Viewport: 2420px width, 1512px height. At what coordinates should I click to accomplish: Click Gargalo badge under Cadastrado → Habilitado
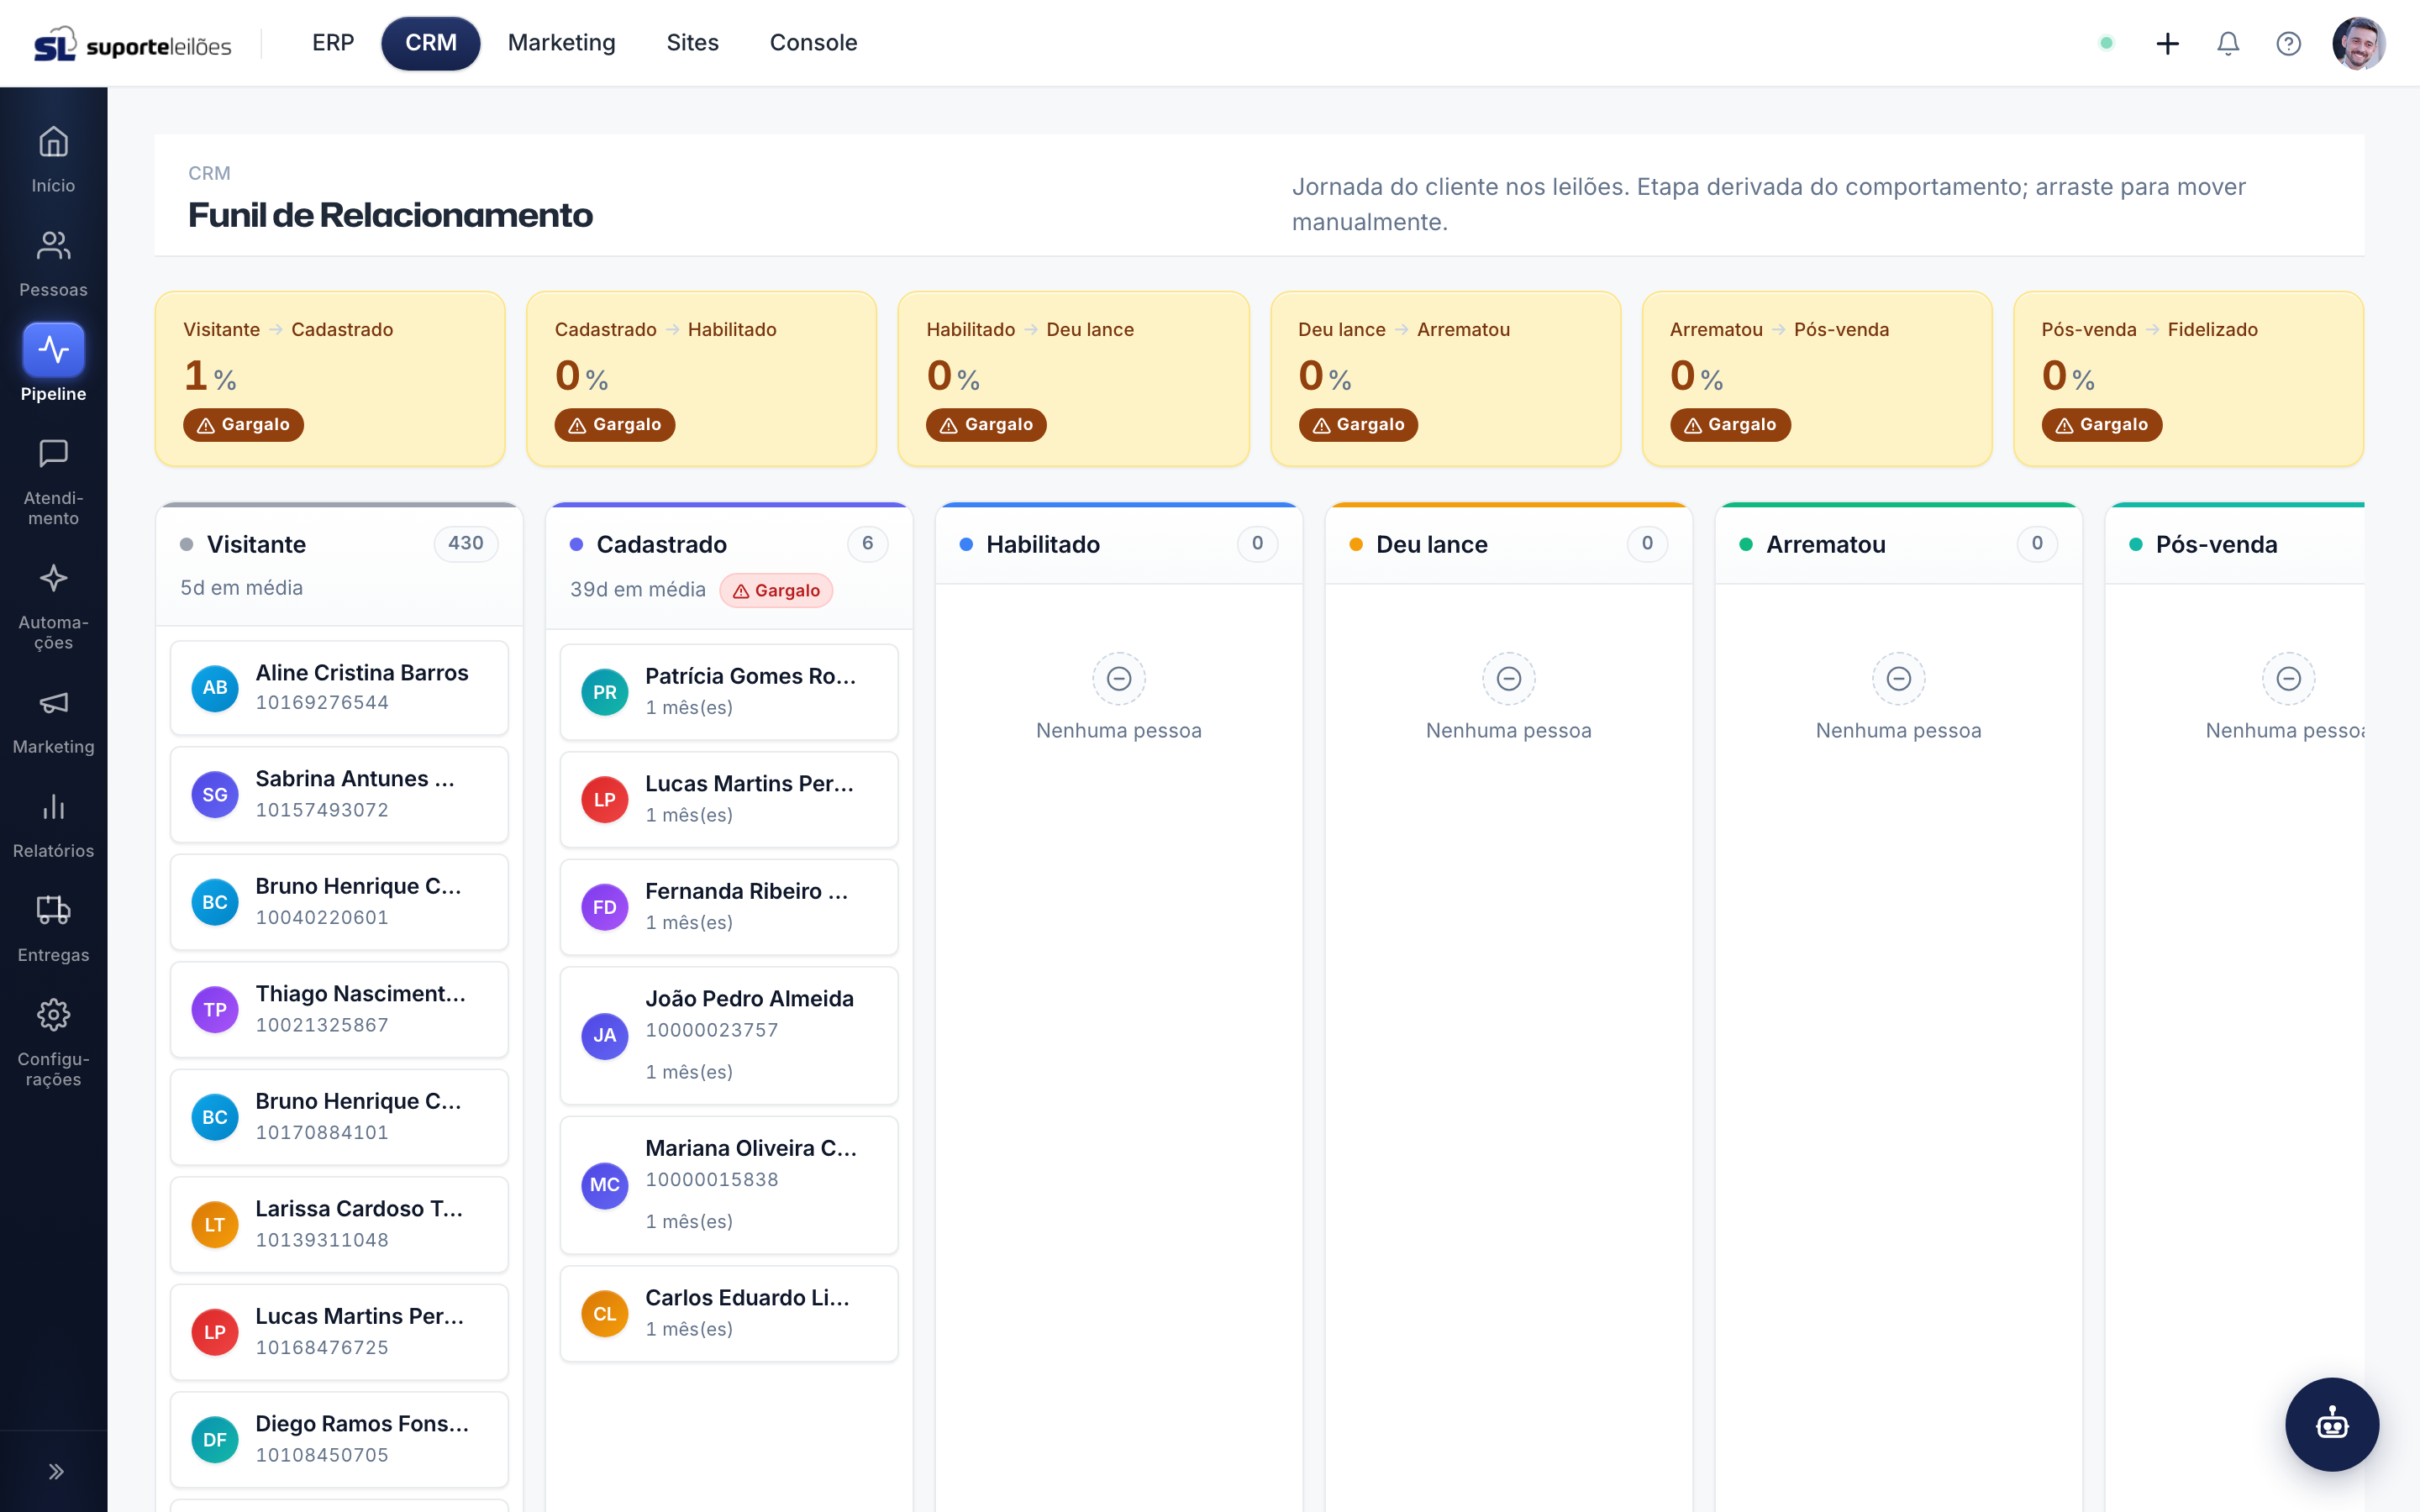[x=615, y=425]
